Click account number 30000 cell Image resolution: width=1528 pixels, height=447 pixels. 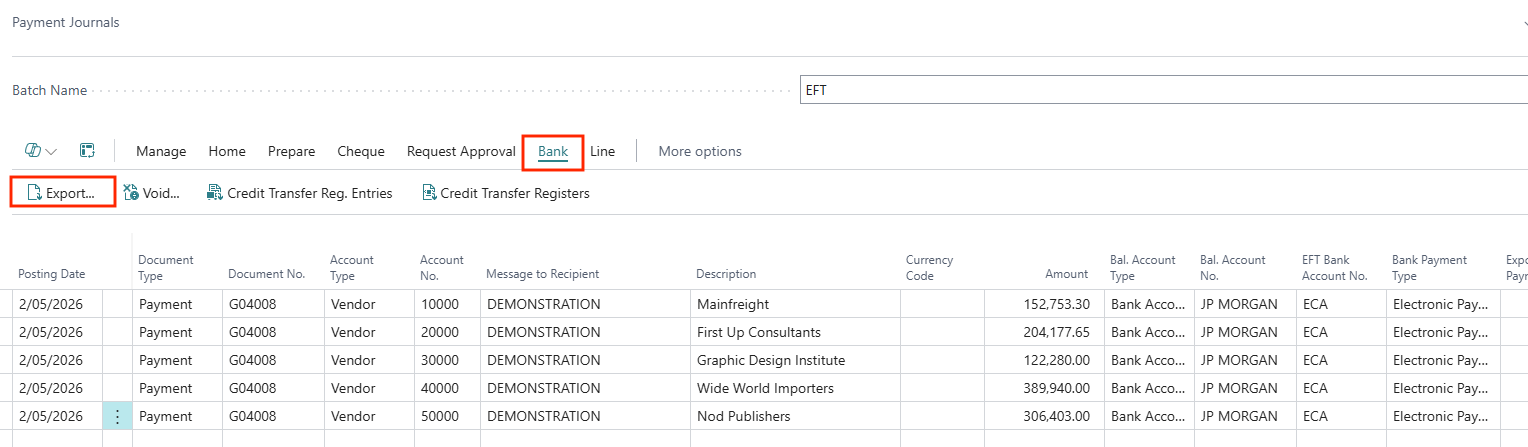tap(446, 360)
